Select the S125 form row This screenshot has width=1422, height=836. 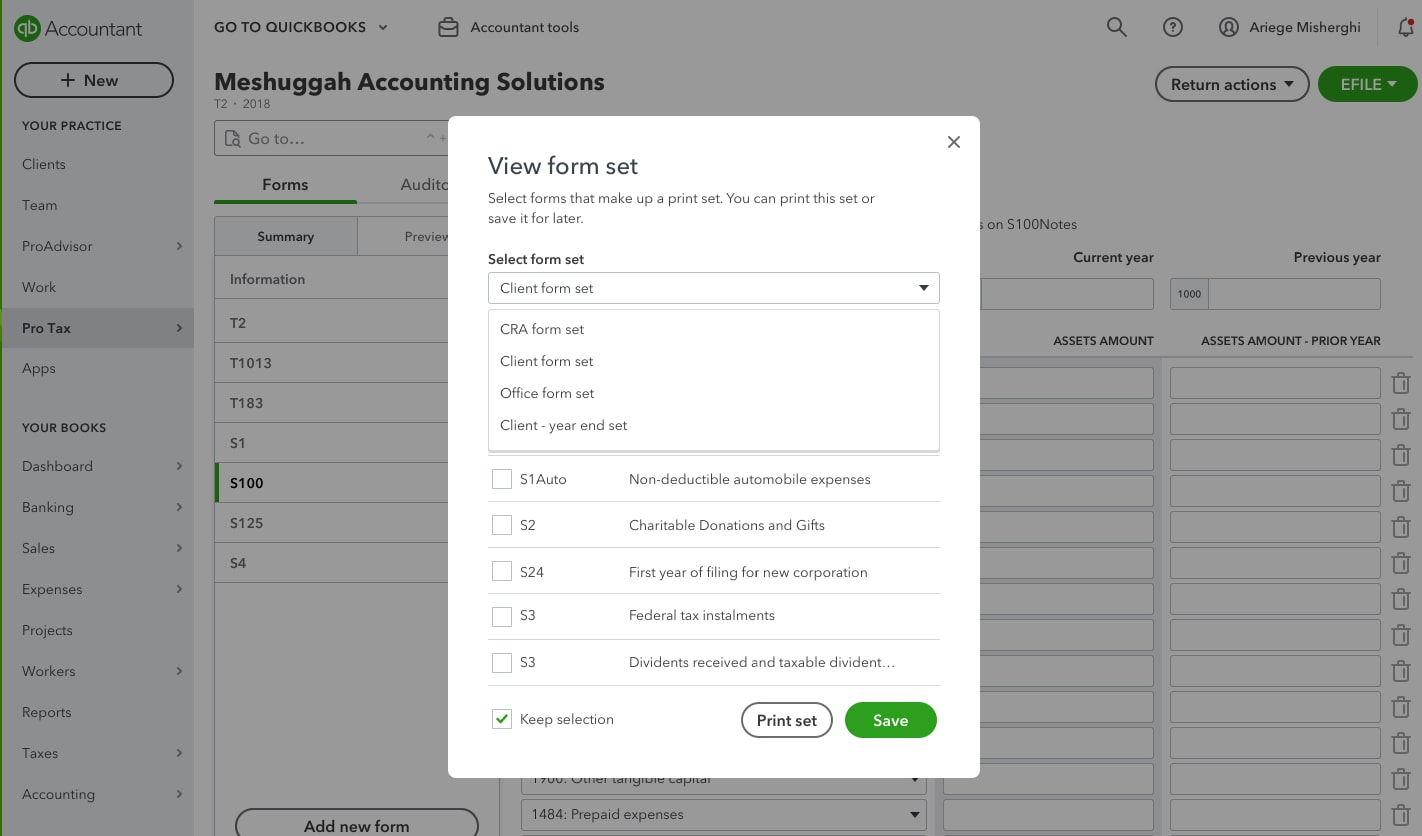pos(331,523)
